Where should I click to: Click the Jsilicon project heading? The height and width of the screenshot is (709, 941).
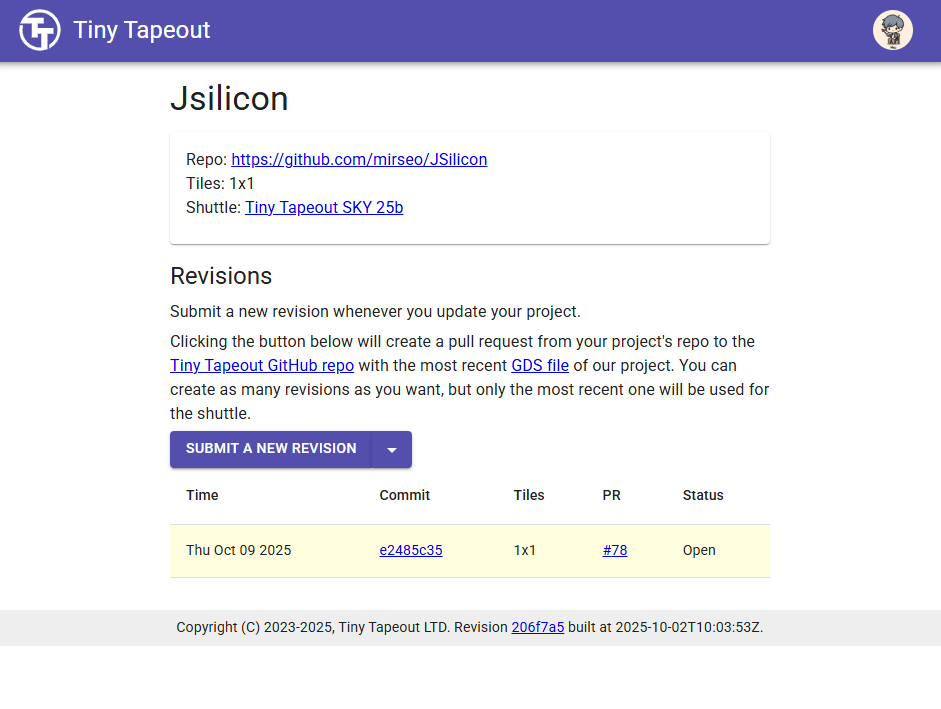tap(229, 98)
